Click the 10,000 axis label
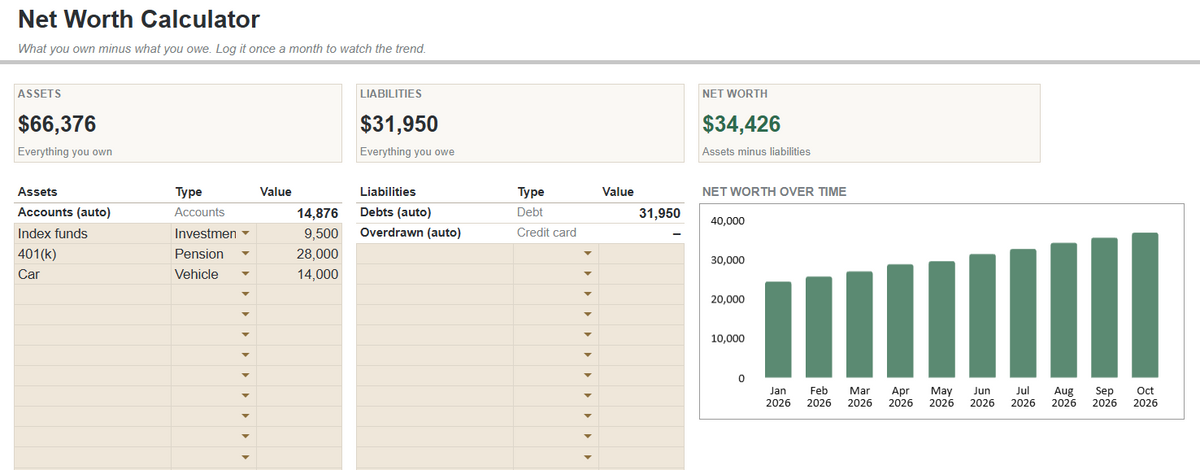The width and height of the screenshot is (1200, 470). (x=727, y=339)
